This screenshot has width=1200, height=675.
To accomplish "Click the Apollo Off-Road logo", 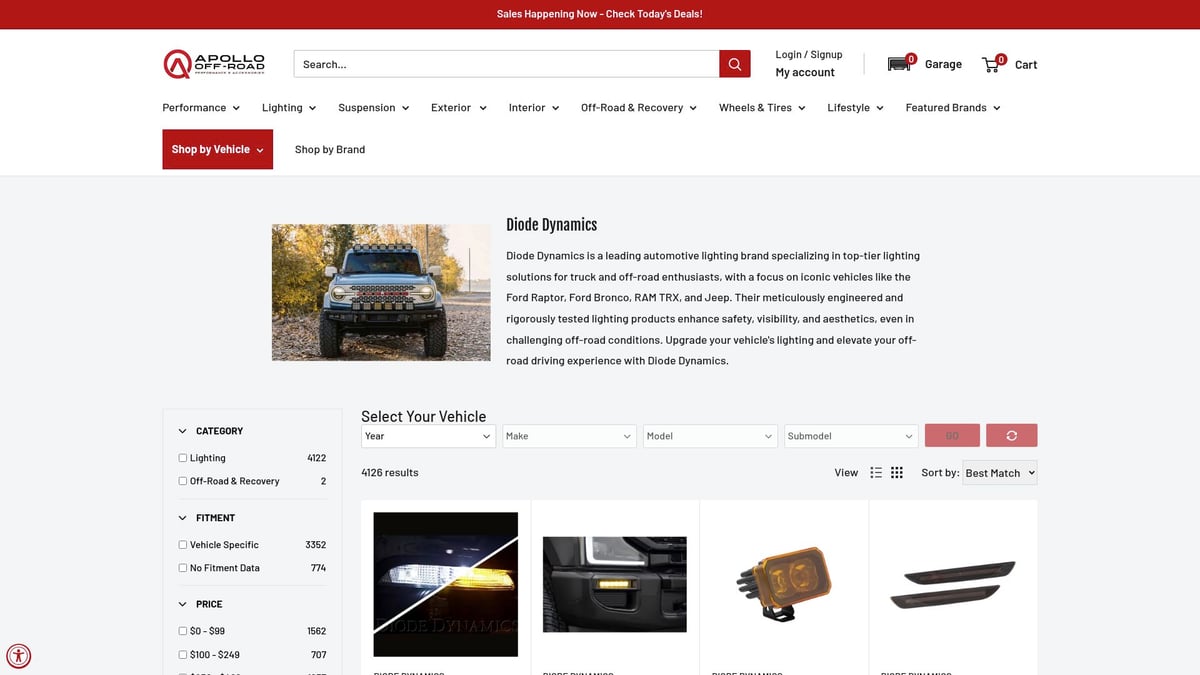I will [214, 64].
